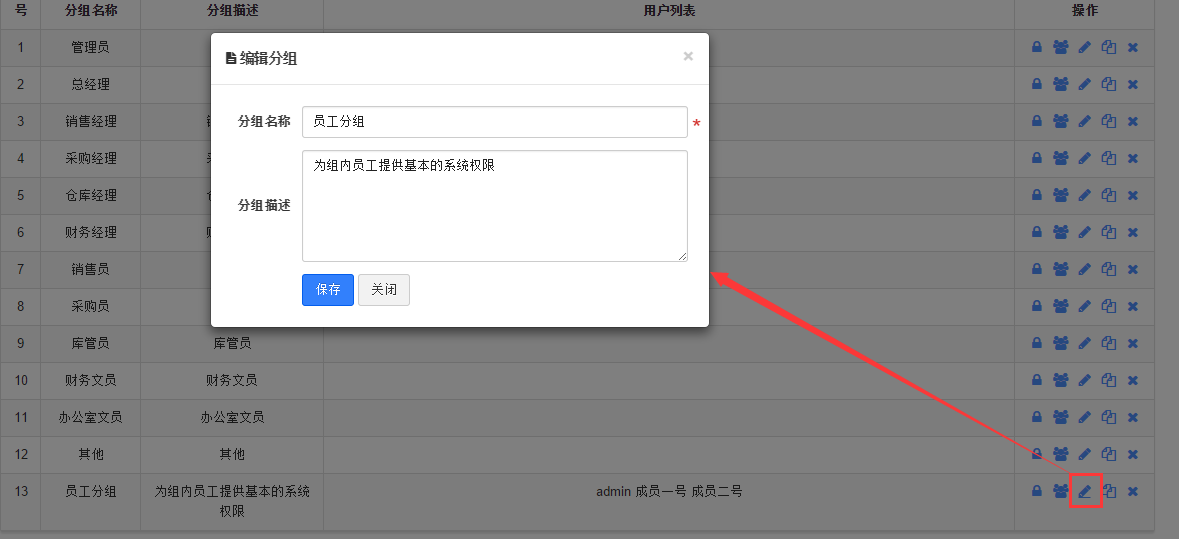This screenshot has height=539, width=1179.
Task: Click the 用户列表 column header
Action: pos(669,11)
